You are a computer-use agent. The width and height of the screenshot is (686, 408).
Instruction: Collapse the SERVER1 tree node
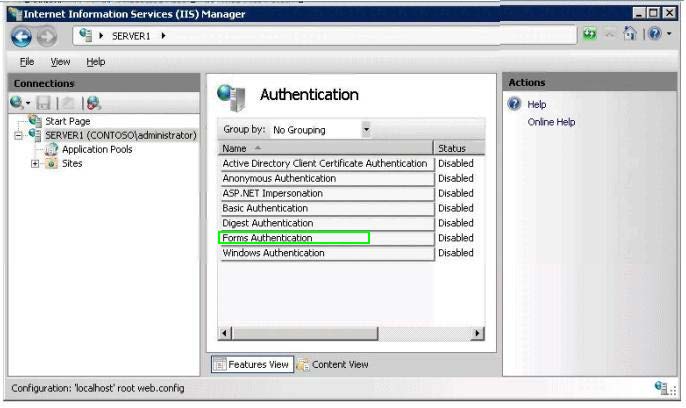18,136
